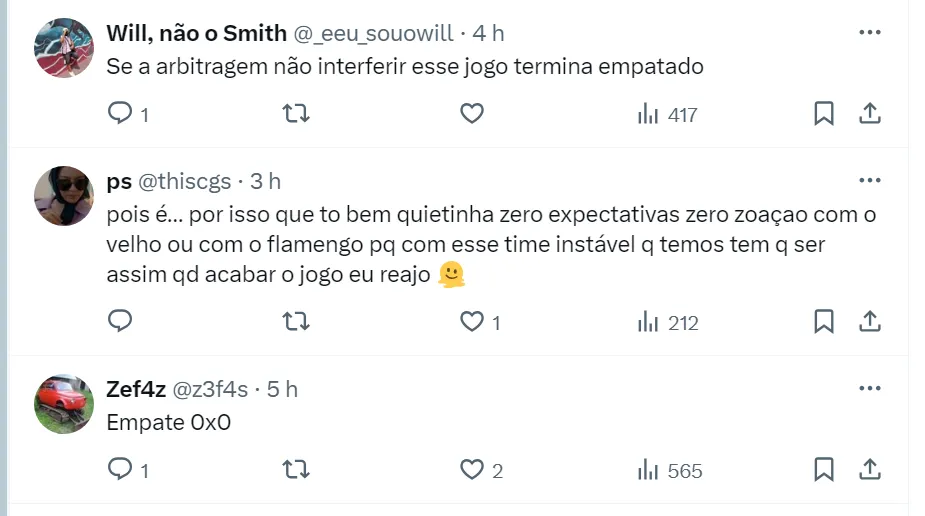Bookmark the tweet by @_eeu_souowill
The image size is (925, 516).
[823, 114]
